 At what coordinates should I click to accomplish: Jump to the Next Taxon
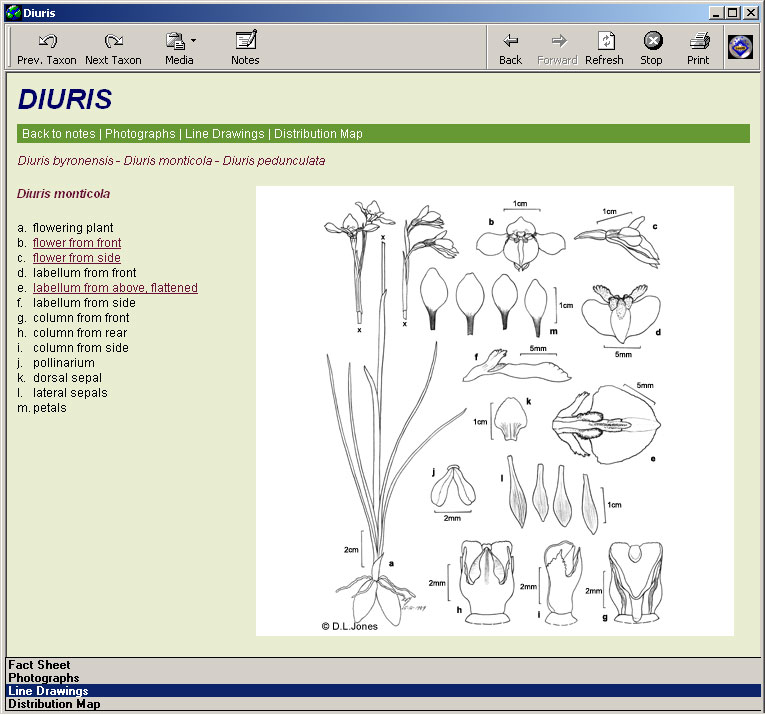(x=113, y=48)
